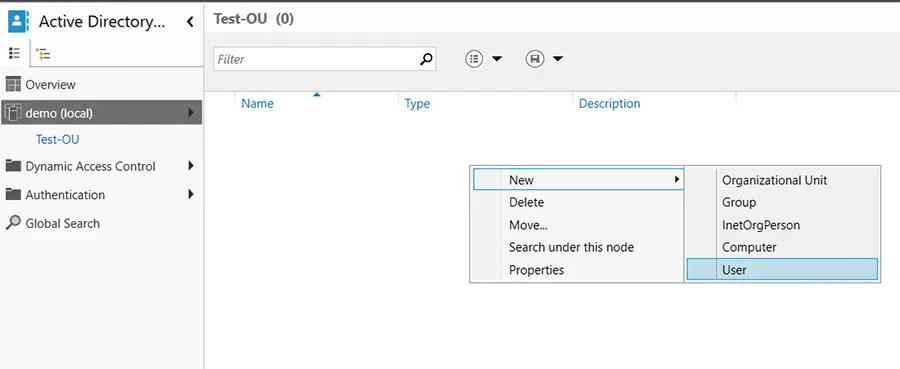This screenshot has width=900, height=369.
Task: Click the Dynamic Access Control folder icon
Action: click(13, 166)
